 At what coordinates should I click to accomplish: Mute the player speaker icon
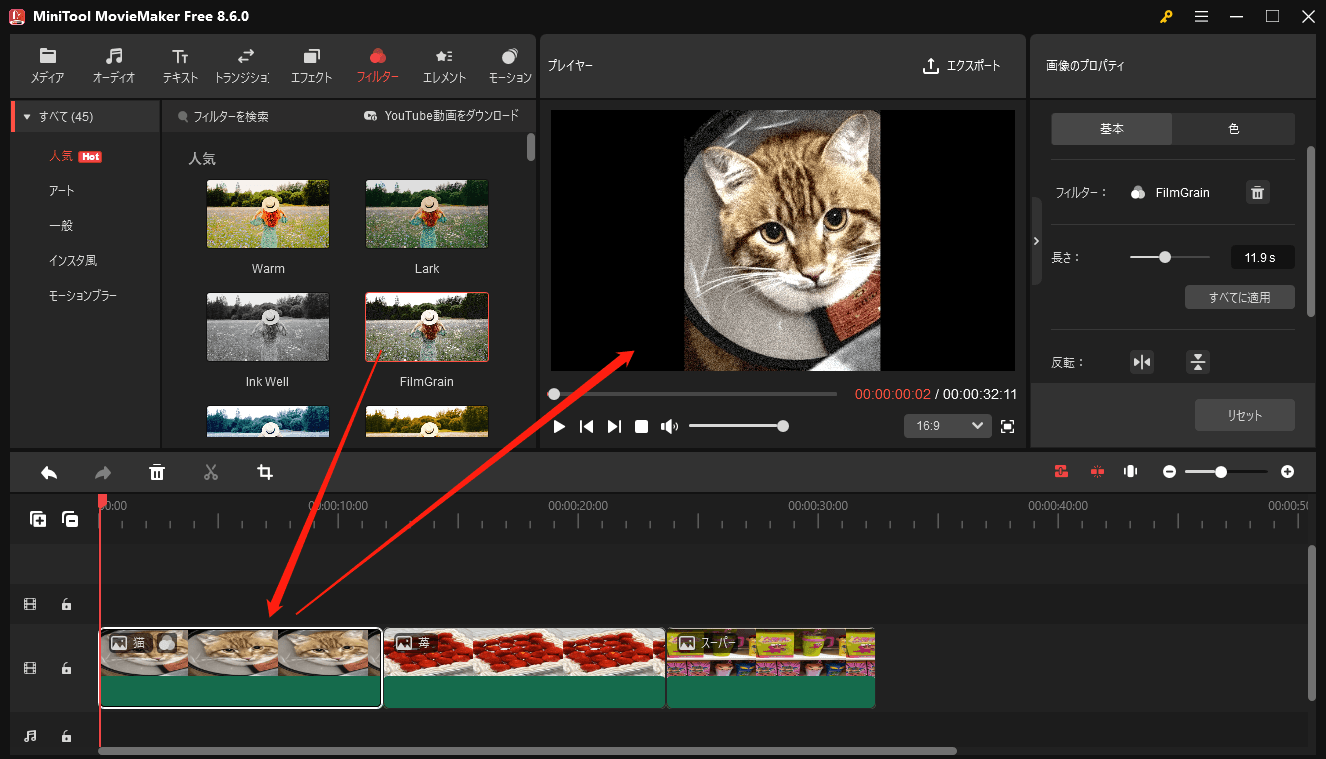pos(670,425)
